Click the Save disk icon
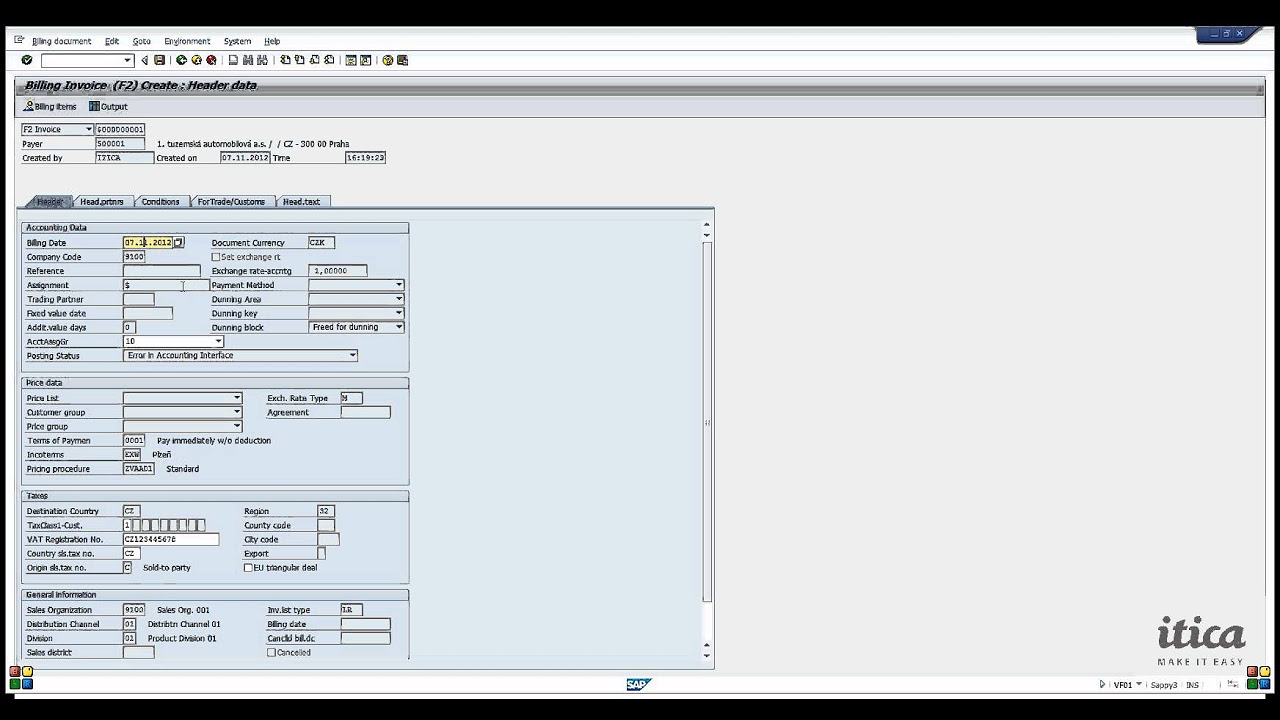This screenshot has height=720, width=1280. [159, 60]
